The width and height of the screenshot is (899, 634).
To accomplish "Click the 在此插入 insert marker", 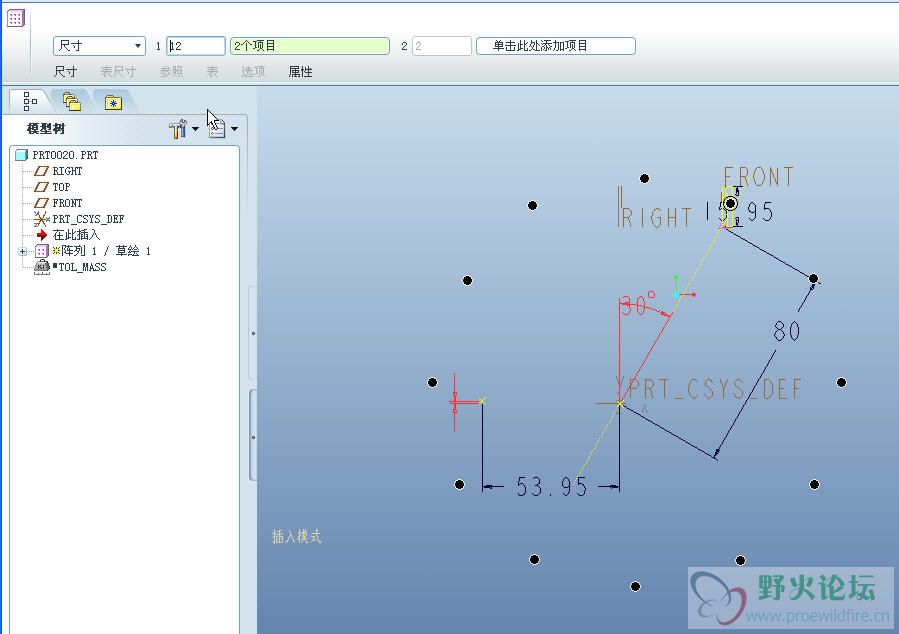I will coord(76,235).
